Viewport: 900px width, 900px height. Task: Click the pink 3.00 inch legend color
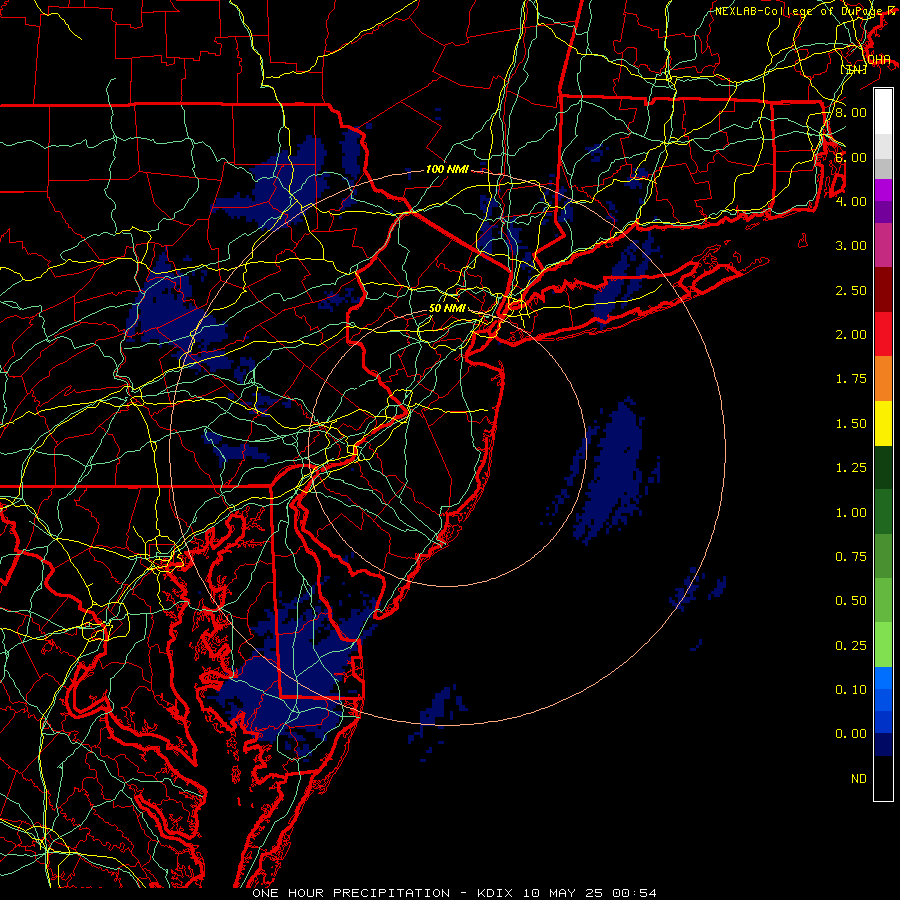883,245
